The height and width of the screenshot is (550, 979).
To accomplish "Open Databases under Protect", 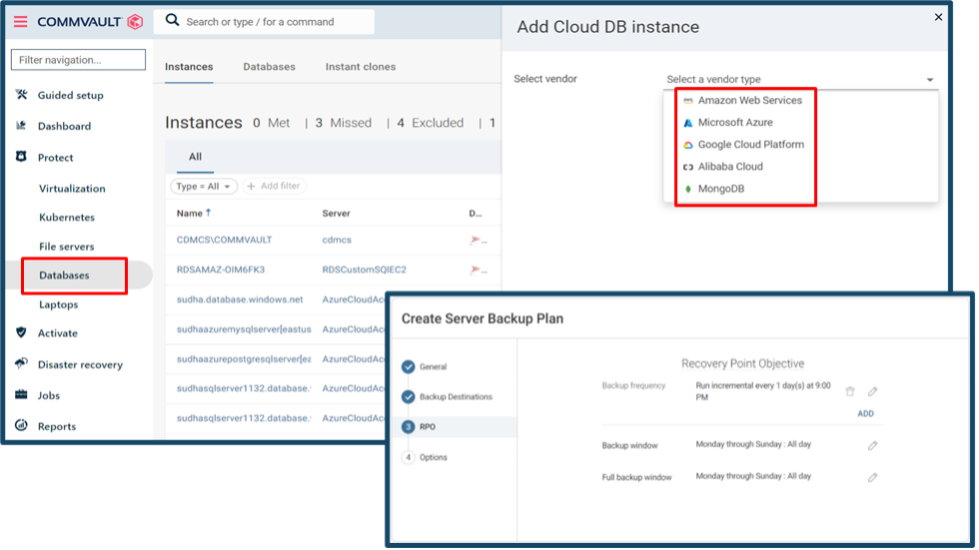I will pyautogui.click(x=64, y=275).
